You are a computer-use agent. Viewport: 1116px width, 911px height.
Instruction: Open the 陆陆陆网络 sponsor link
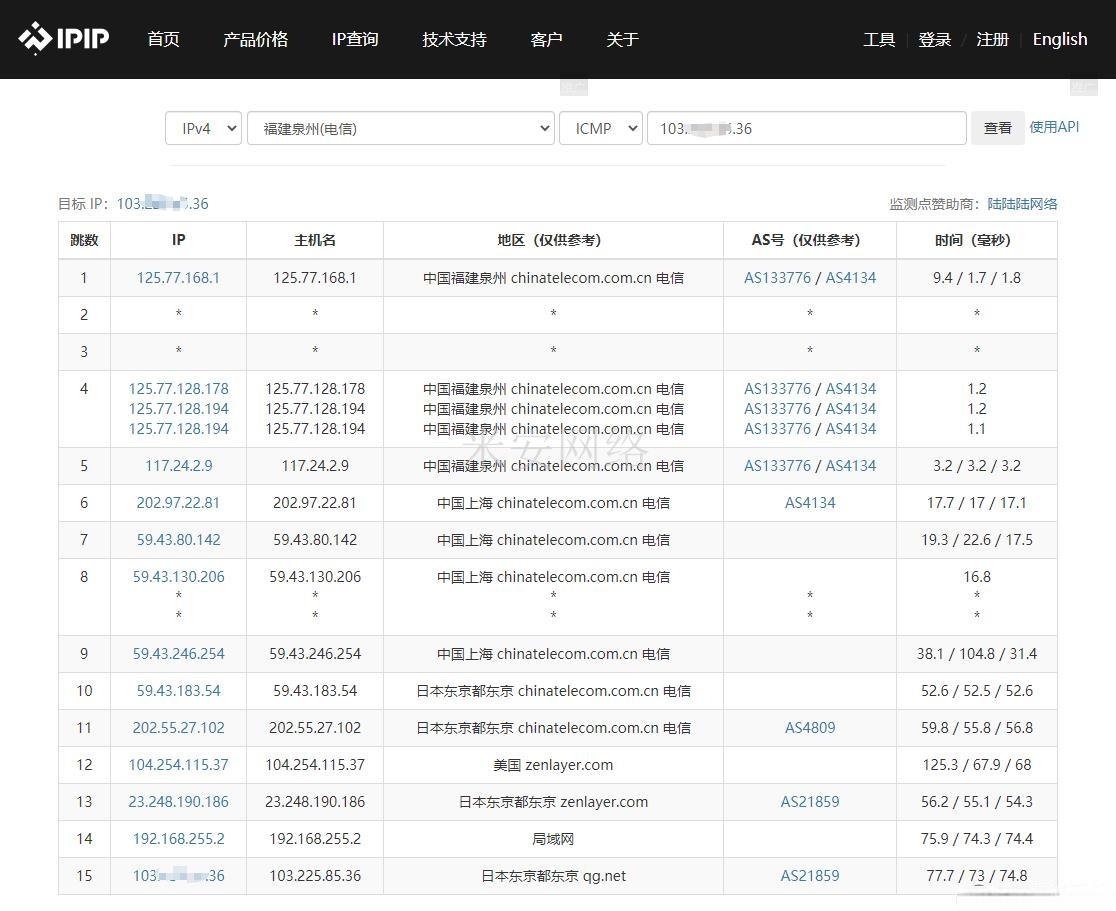pyautogui.click(x=1022, y=204)
